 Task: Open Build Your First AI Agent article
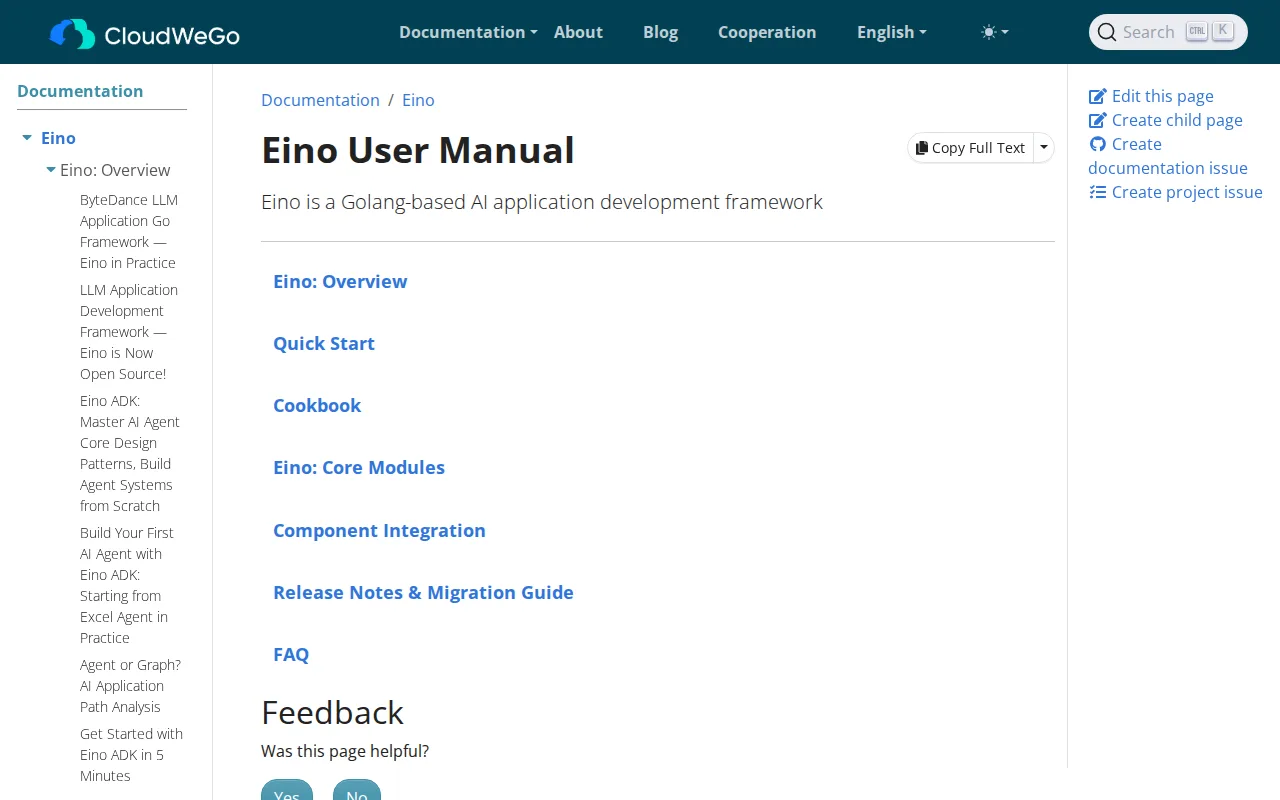(127, 585)
